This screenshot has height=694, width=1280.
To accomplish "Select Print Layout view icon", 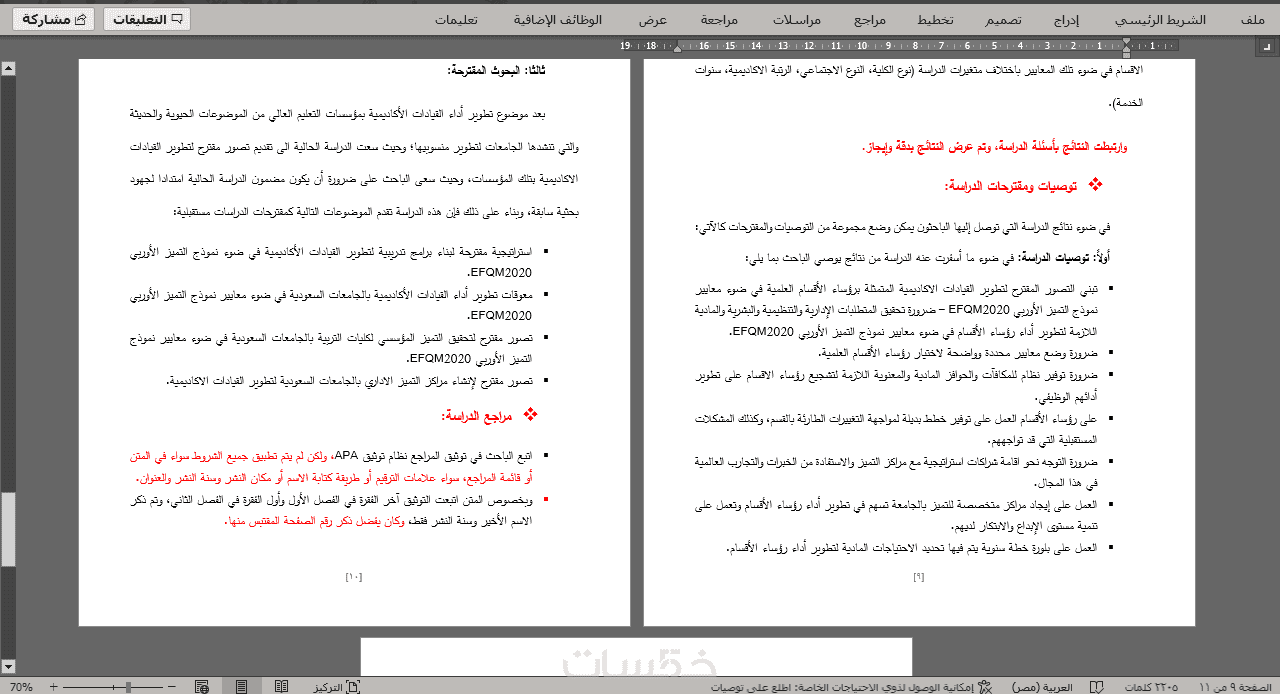I will pyautogui.click(x=241, y=687).
